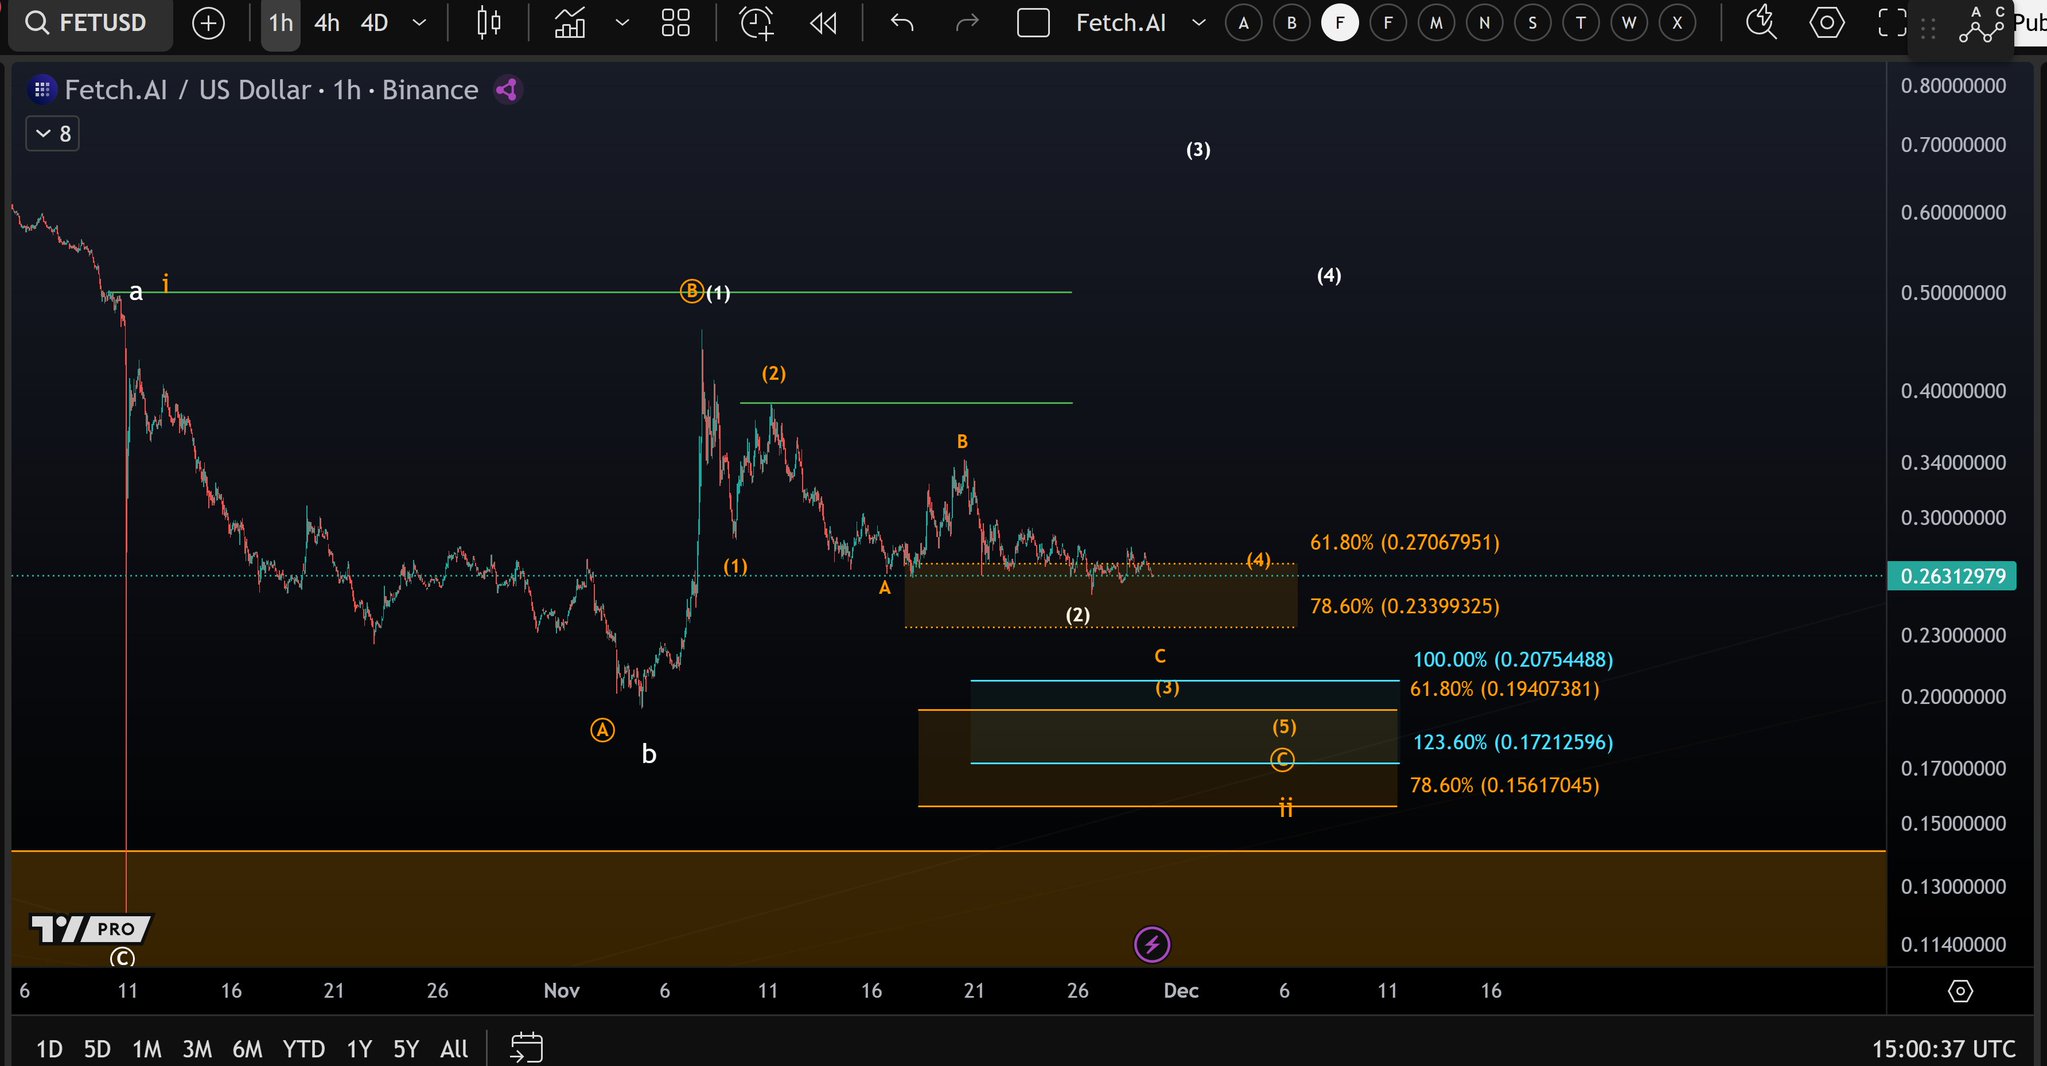Click the add symbol plus icon
2047x1066 pixels.
click(208, 23)
